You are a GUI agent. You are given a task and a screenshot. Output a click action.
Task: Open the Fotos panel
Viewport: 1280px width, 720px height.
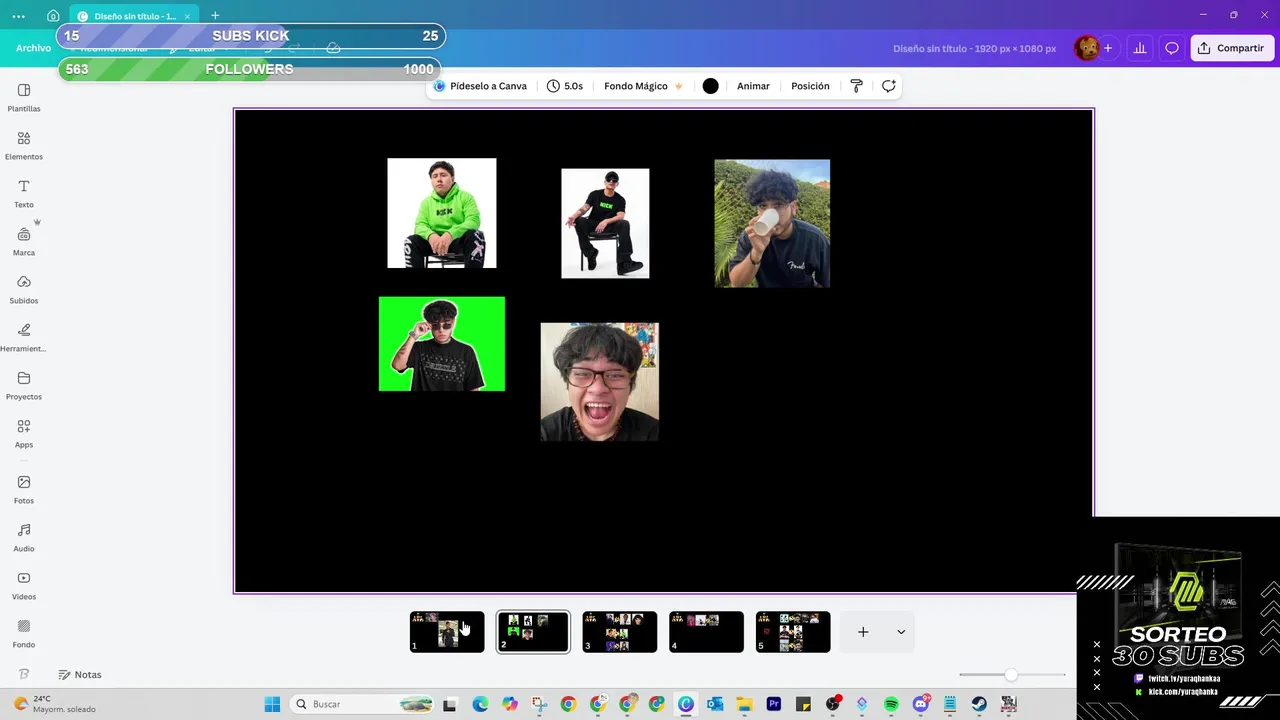click(24, 489)
